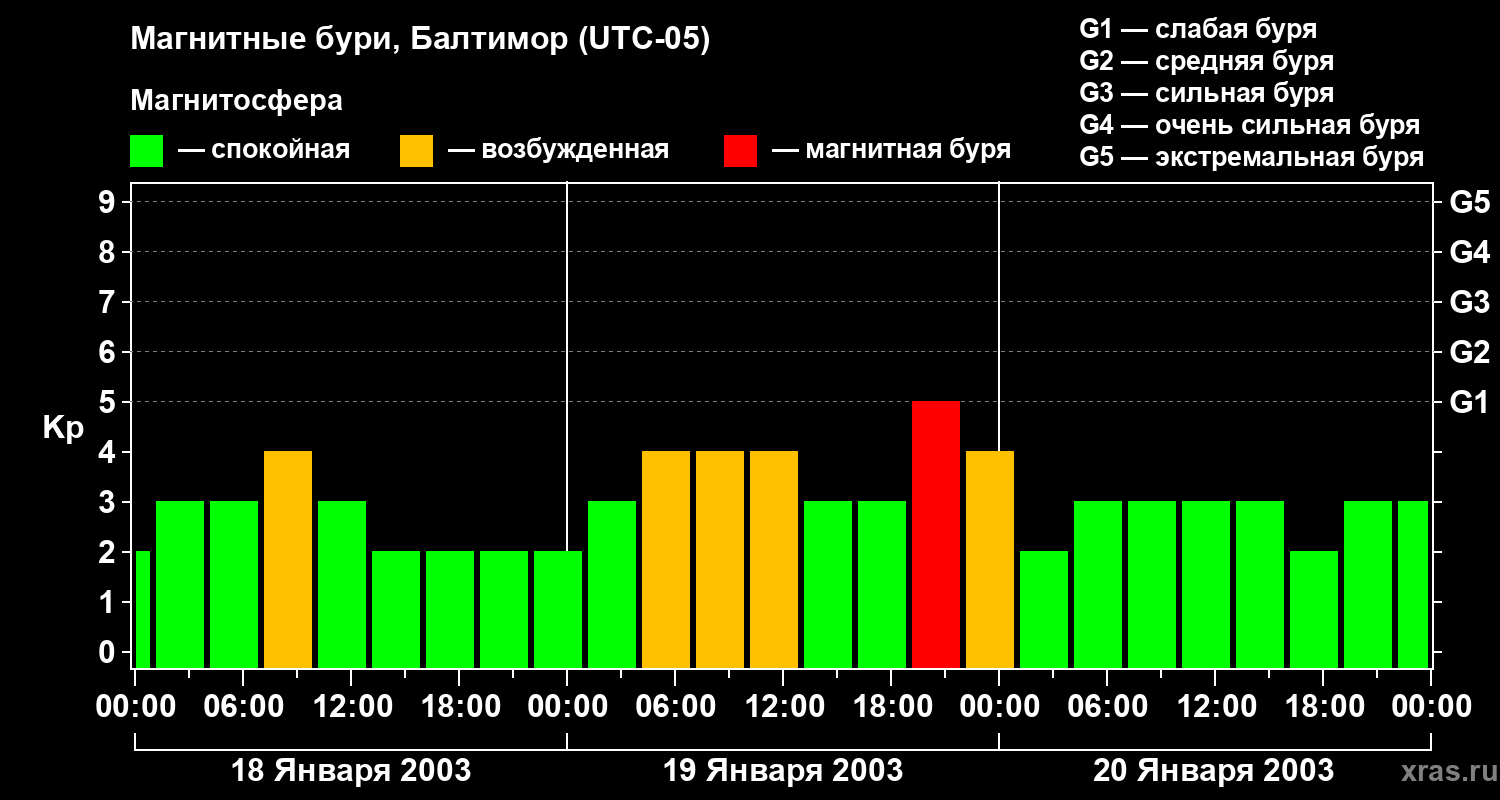Click the "— спокойная" legend label
The image size is (1500, 800).
pyautogui.click(x=264, y=150)
